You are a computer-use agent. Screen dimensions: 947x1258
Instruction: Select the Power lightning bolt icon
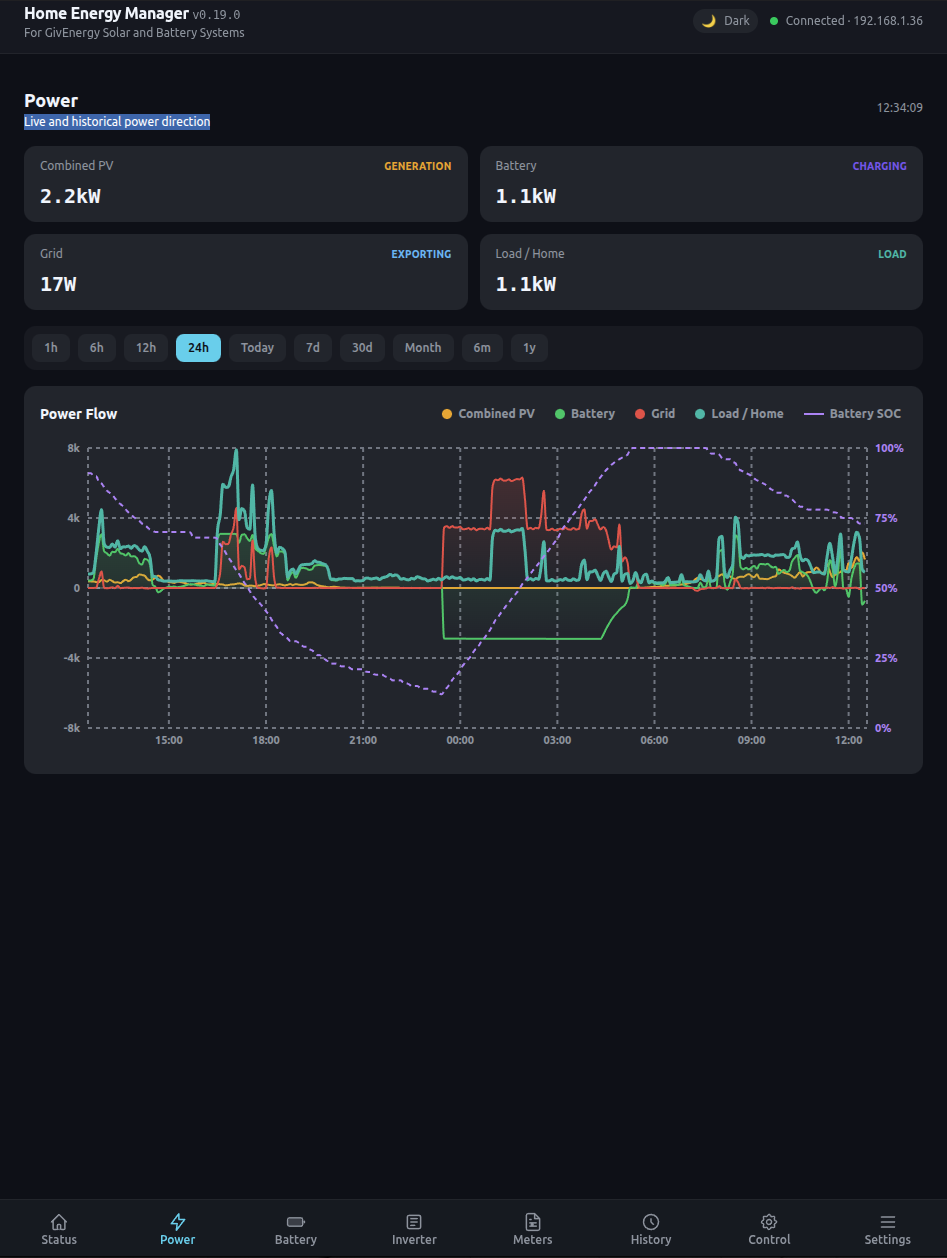coord(178,1222)
